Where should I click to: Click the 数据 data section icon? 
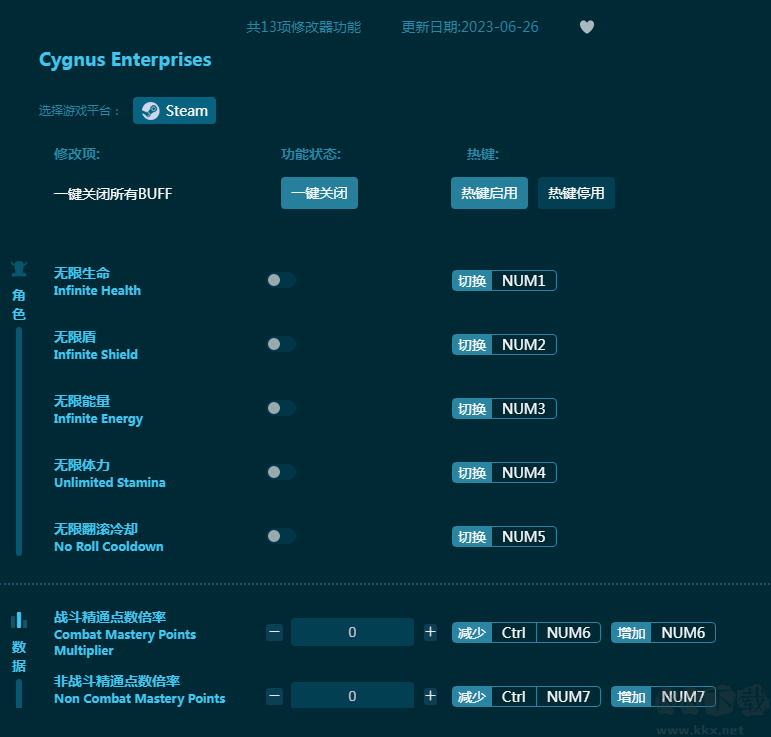click(19, 620)
